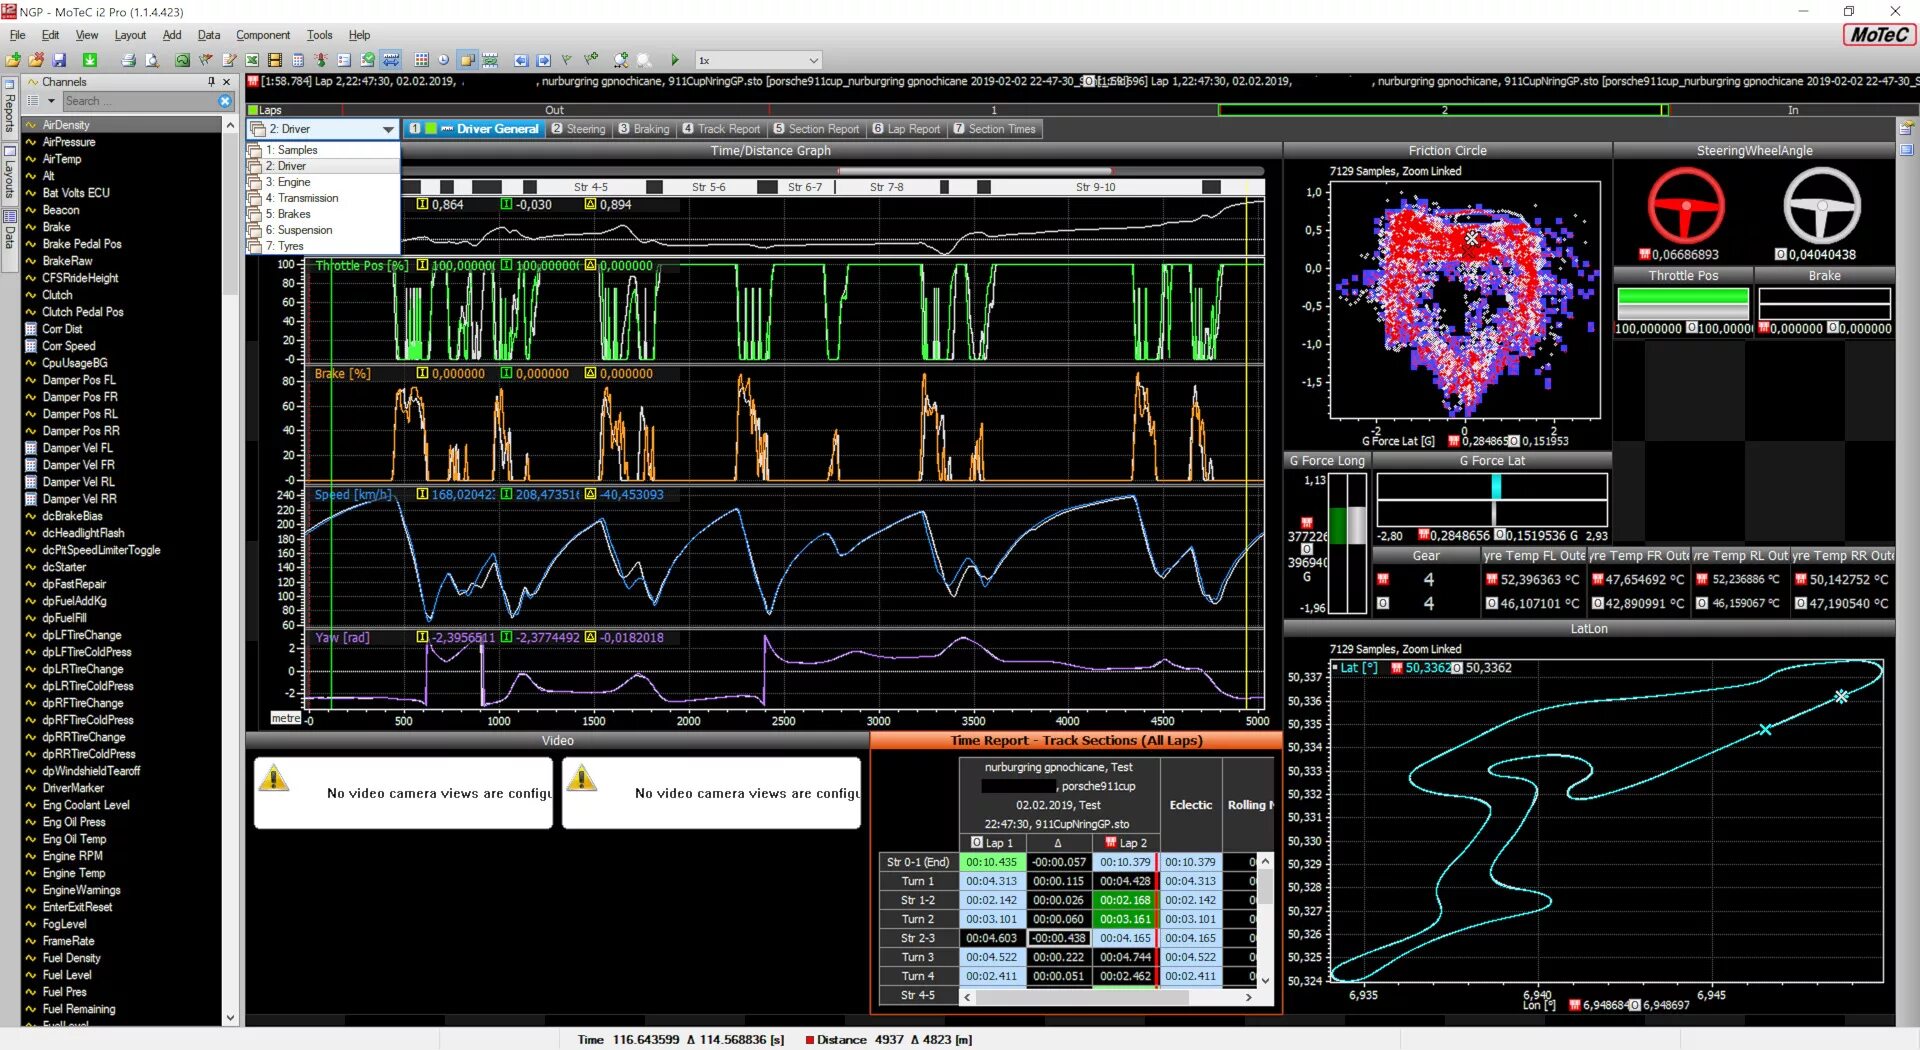Image resolution: width=1920 pixels, height=1050 pixels.
Task: Click the Eclectic column header
Action: (x=1190, y=805)
